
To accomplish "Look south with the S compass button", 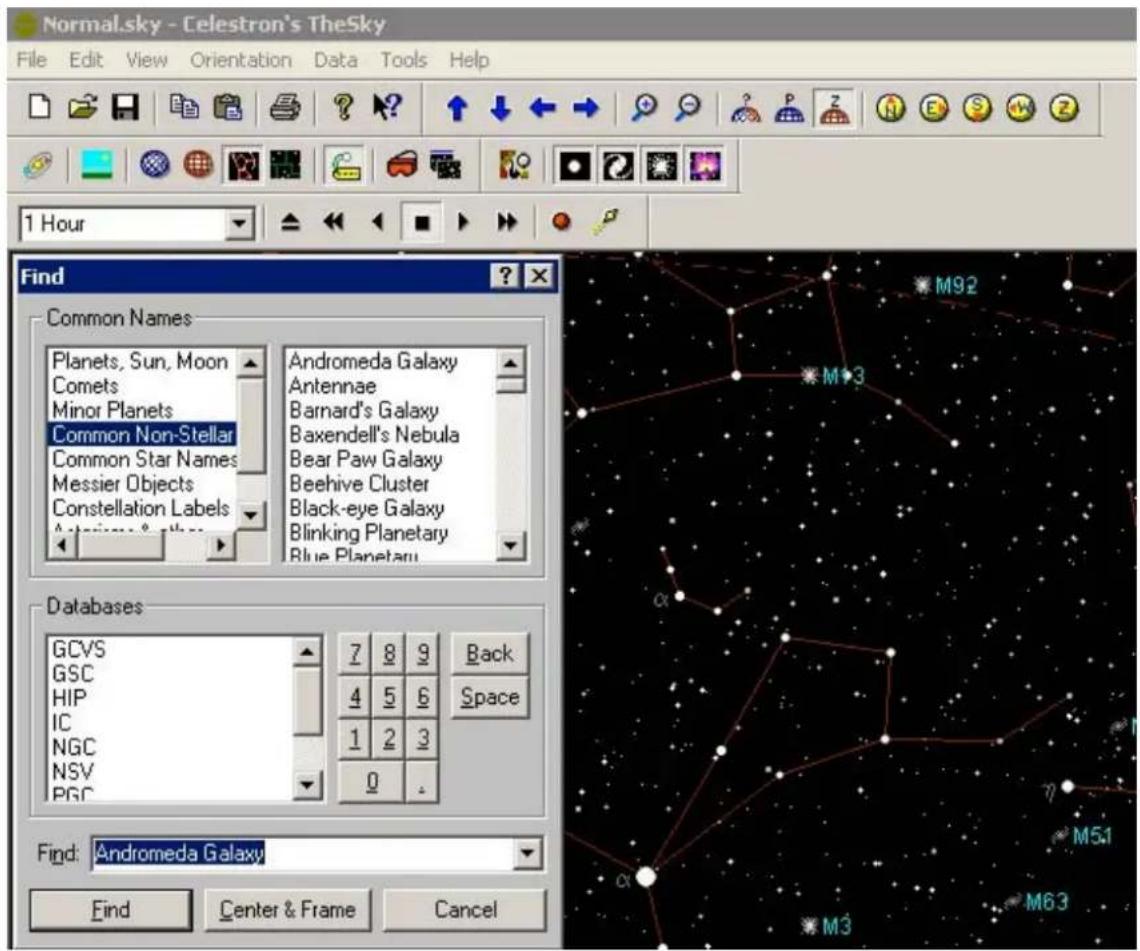I will coord(977,108).
